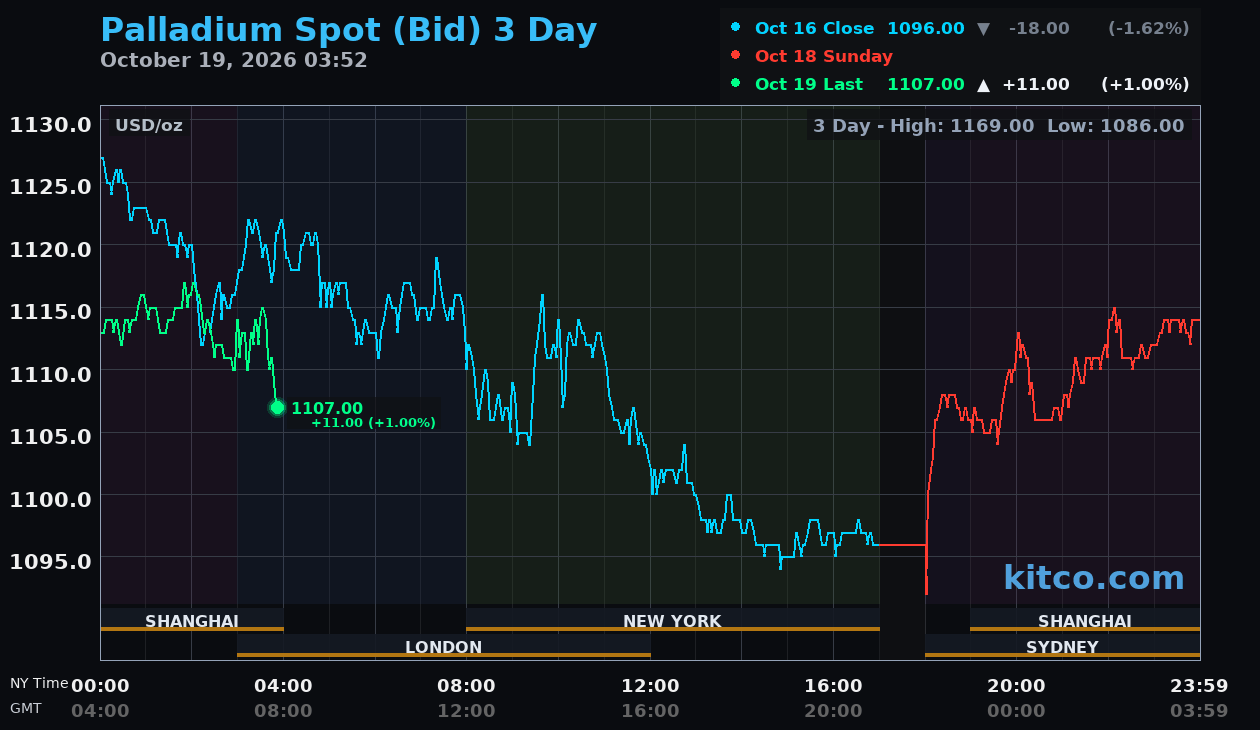Image resolution: width=1260 pixels, height=730 pixels.
Task: Click the date "October 19, 2026 03:52"
Action: [234, 60]
